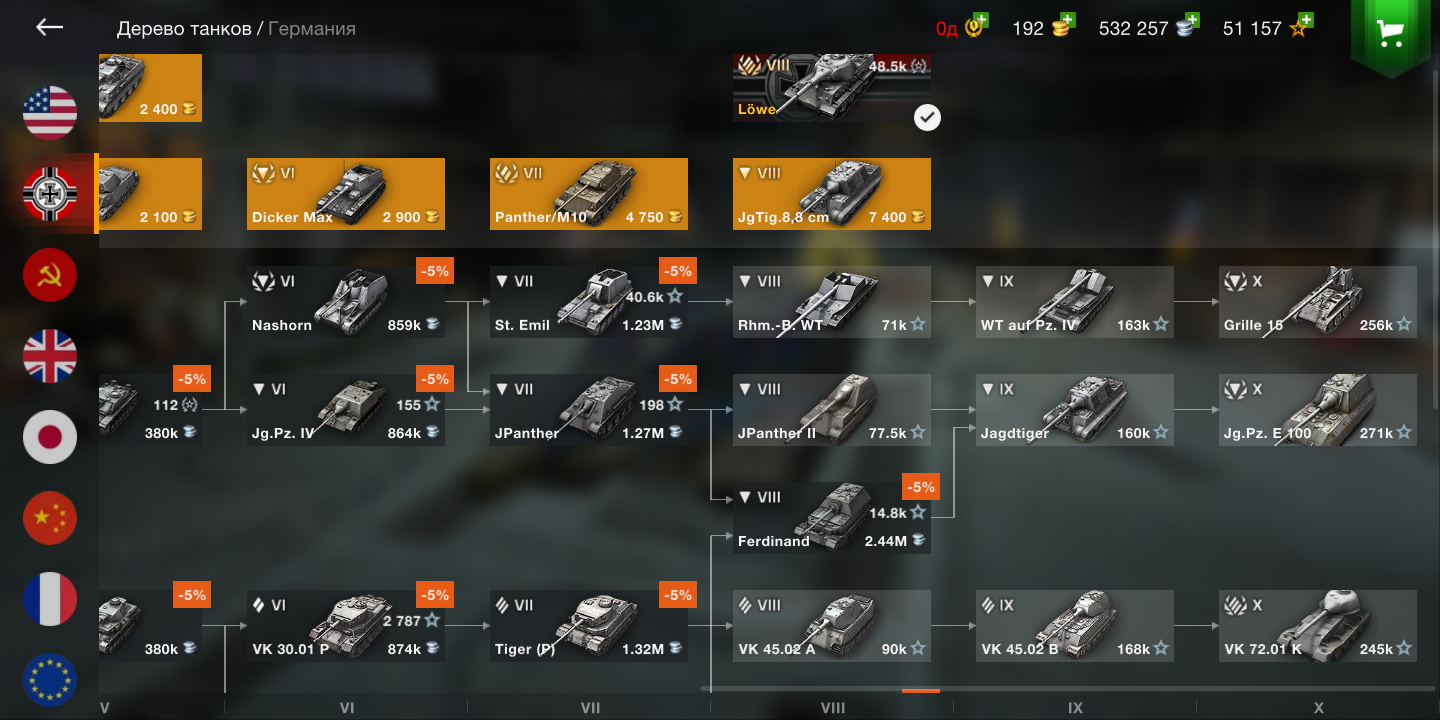Open the green shopping cart store
The image size is (1440, 720).
1390,34
